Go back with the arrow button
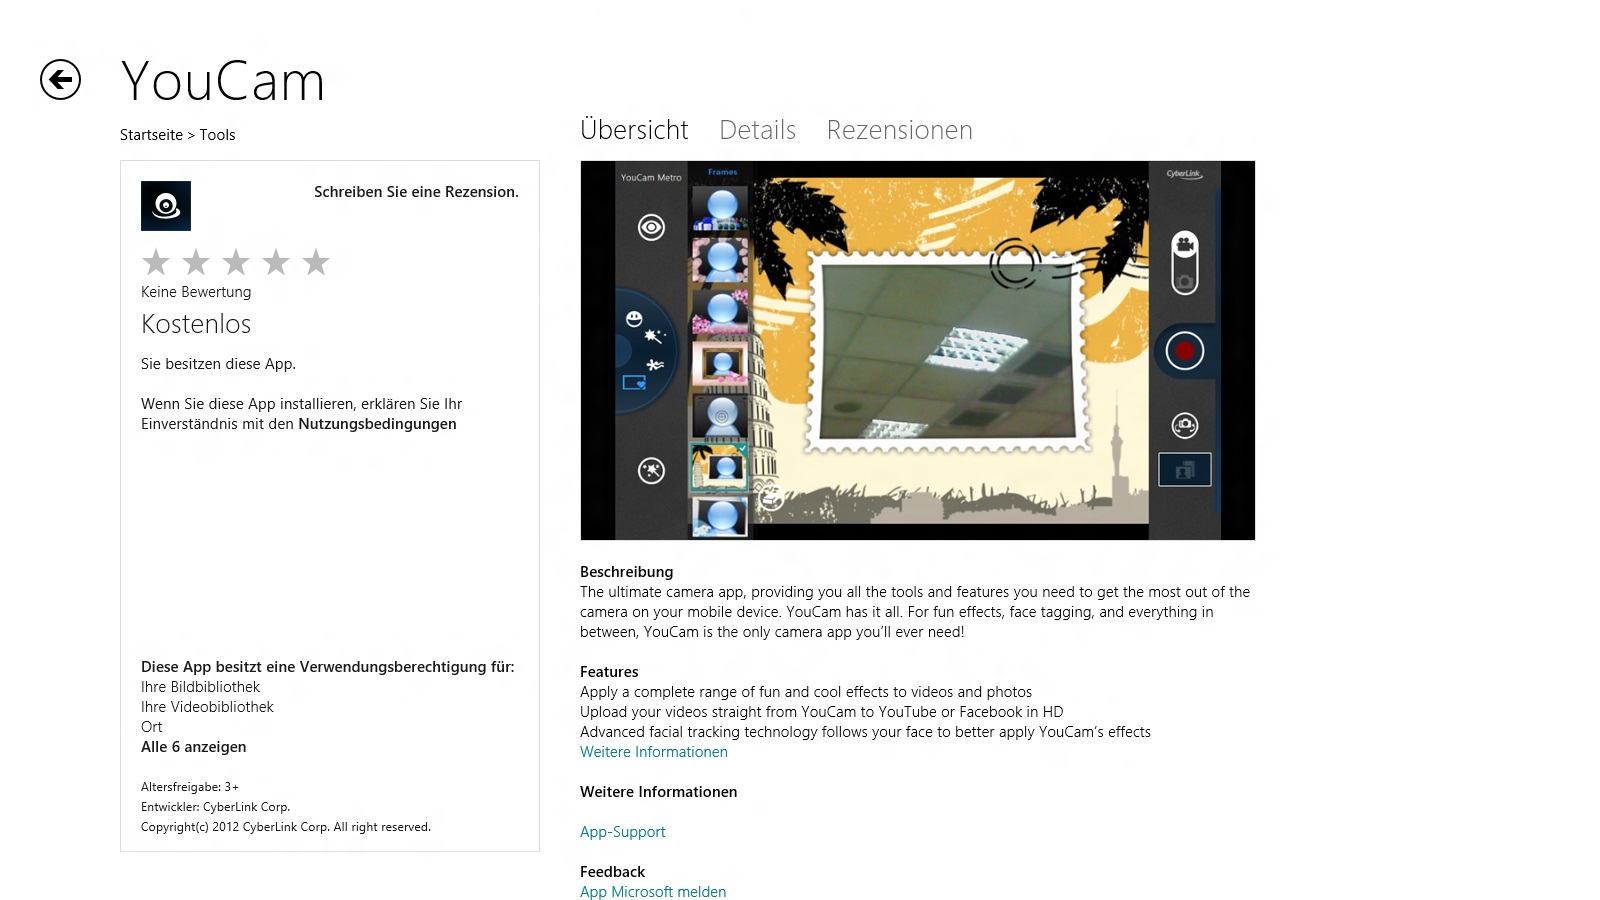 tap(60, 80)
